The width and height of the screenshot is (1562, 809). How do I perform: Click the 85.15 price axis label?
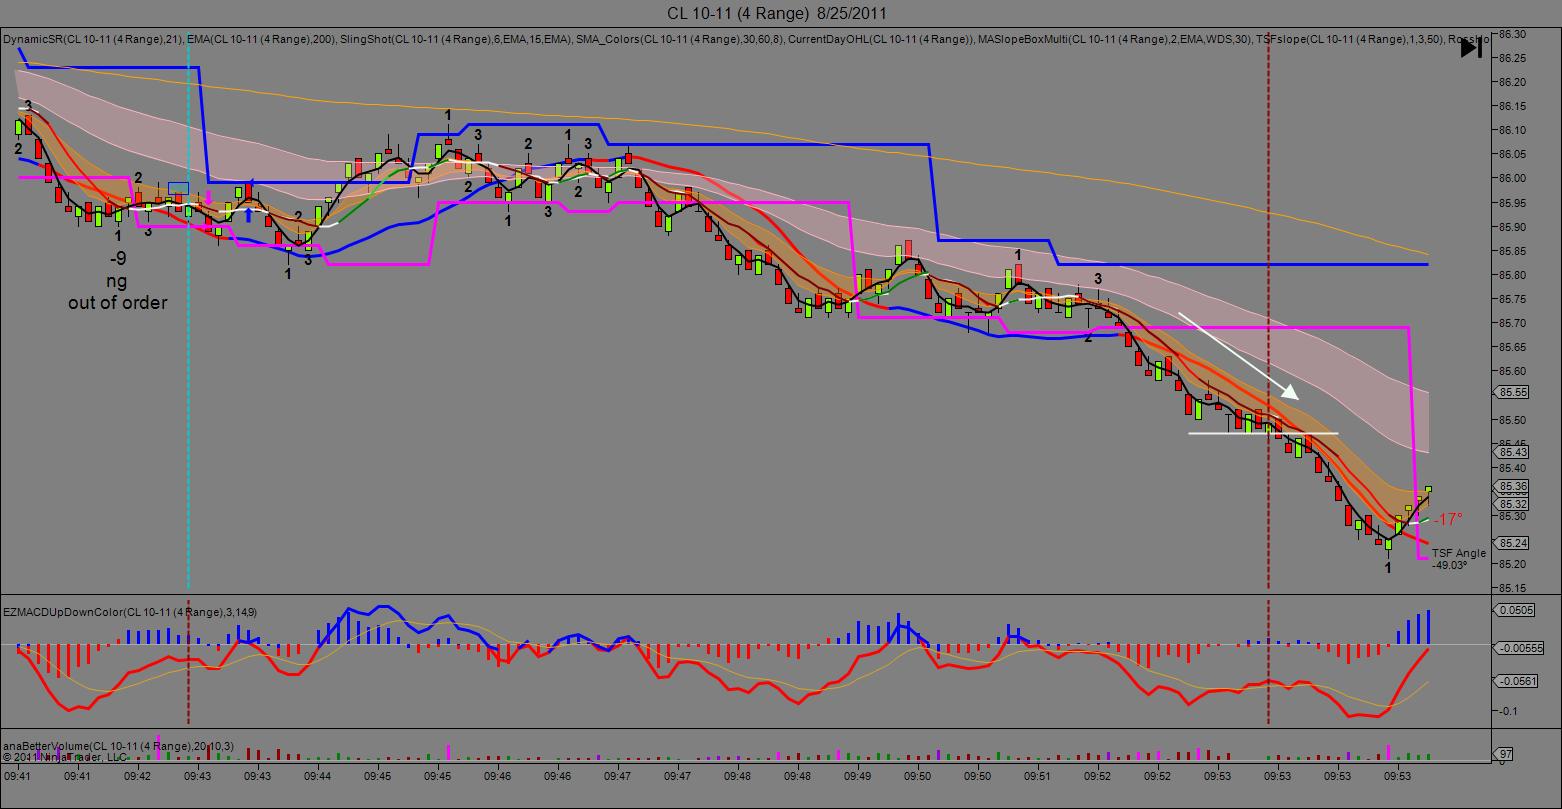pyautogui.click(x=1511, y=588)
